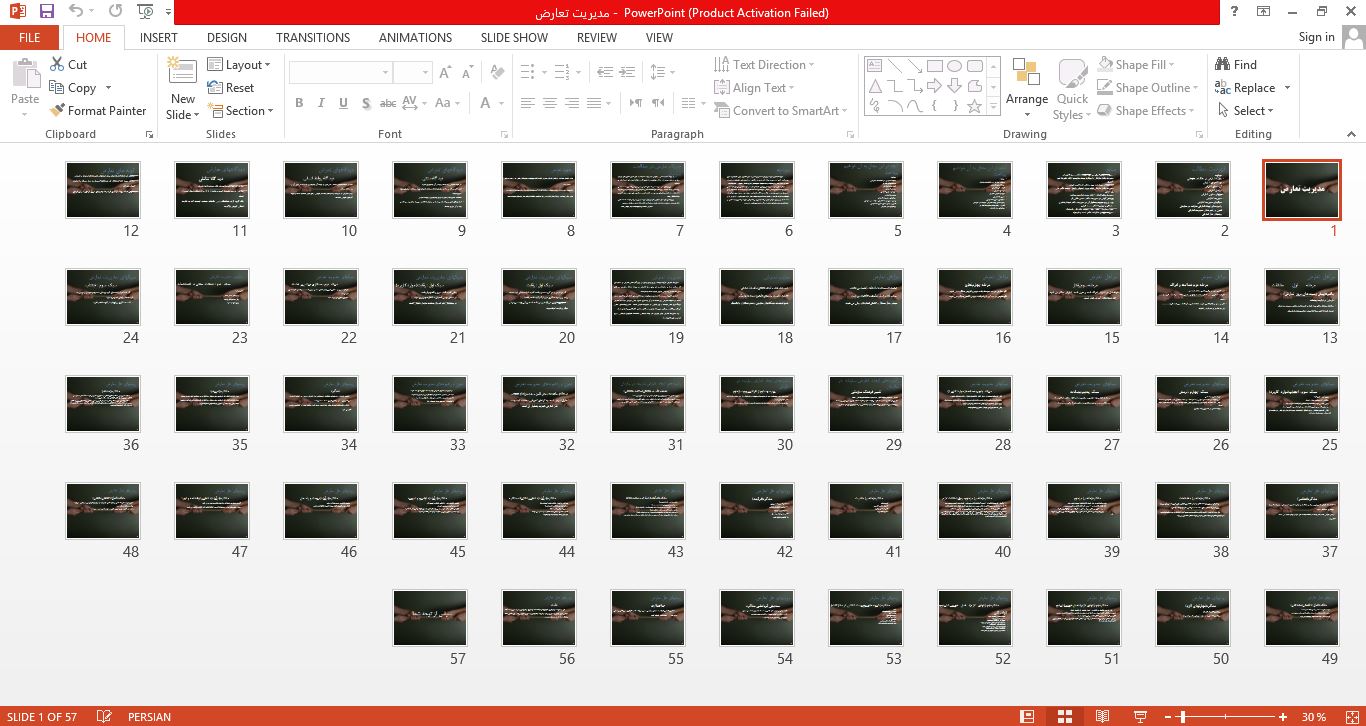Viewport: 1366px width, 726px height.
Task: Switch to the SLIDE SHOW tab
Action: (x=514, y=38)
